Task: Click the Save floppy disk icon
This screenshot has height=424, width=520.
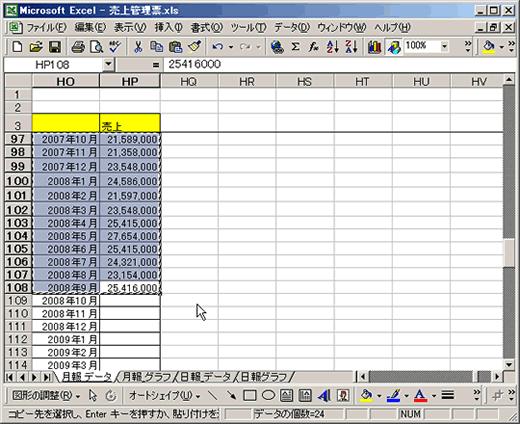Action: [x=55, y=47]
